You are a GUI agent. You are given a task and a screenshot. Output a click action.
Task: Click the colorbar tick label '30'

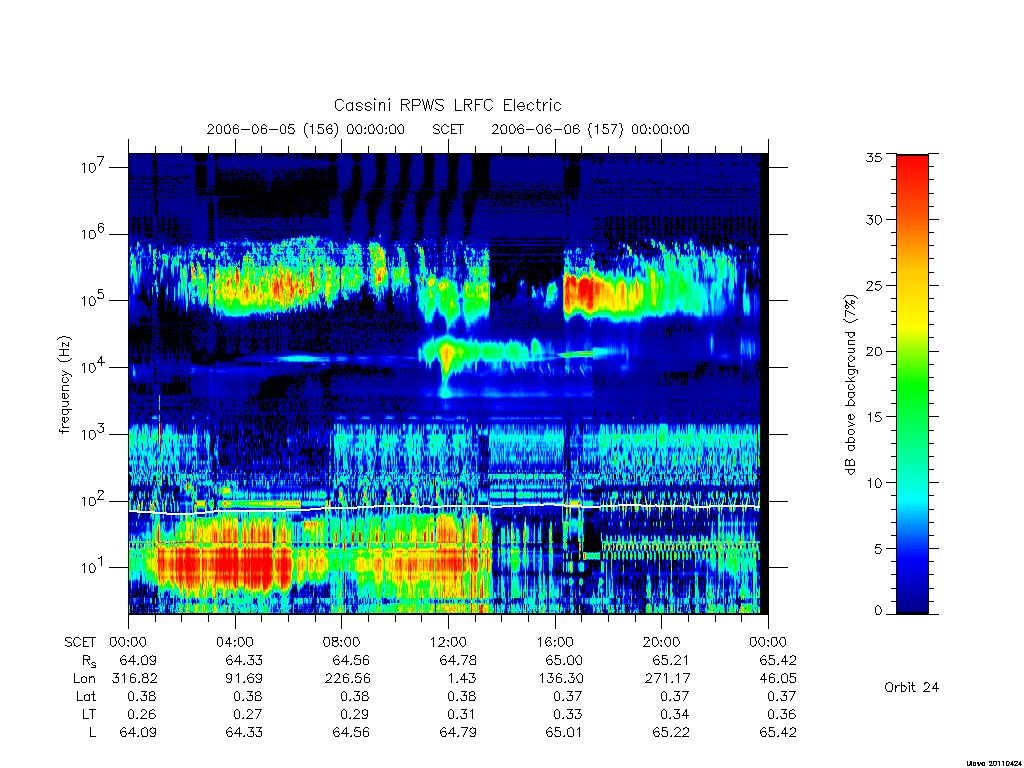(x=874, y=219)
